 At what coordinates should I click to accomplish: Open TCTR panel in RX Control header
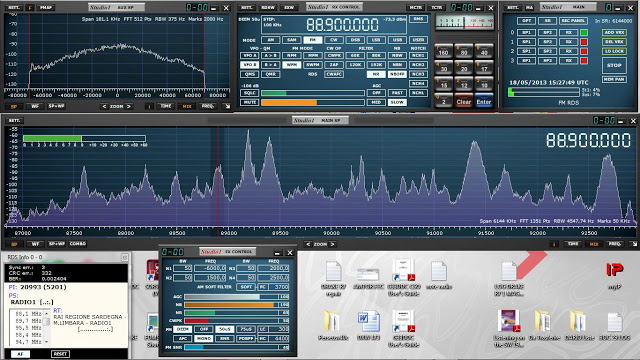coord(437,7)
